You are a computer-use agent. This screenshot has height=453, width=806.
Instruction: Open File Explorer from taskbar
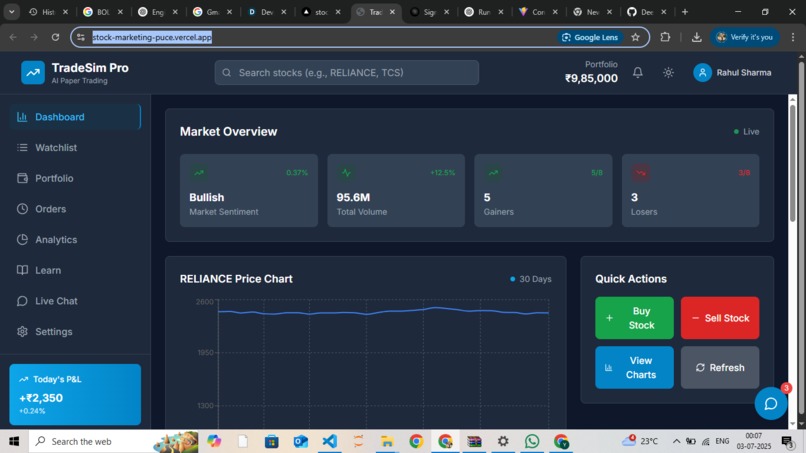[x=387, y=441]
